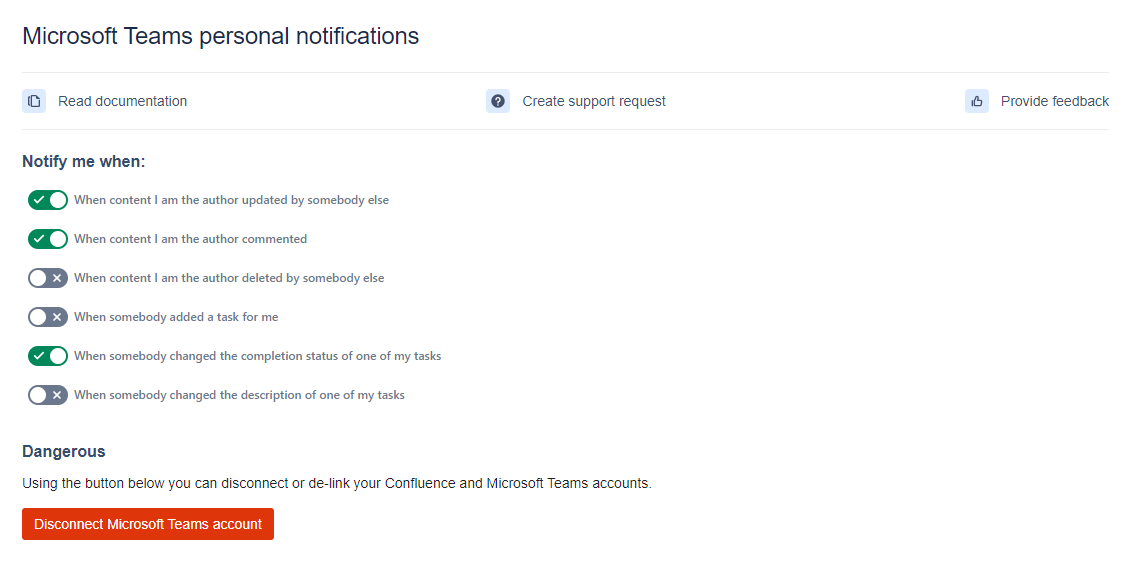Disable the task completion status changed toggle

(x=48, y=356)
